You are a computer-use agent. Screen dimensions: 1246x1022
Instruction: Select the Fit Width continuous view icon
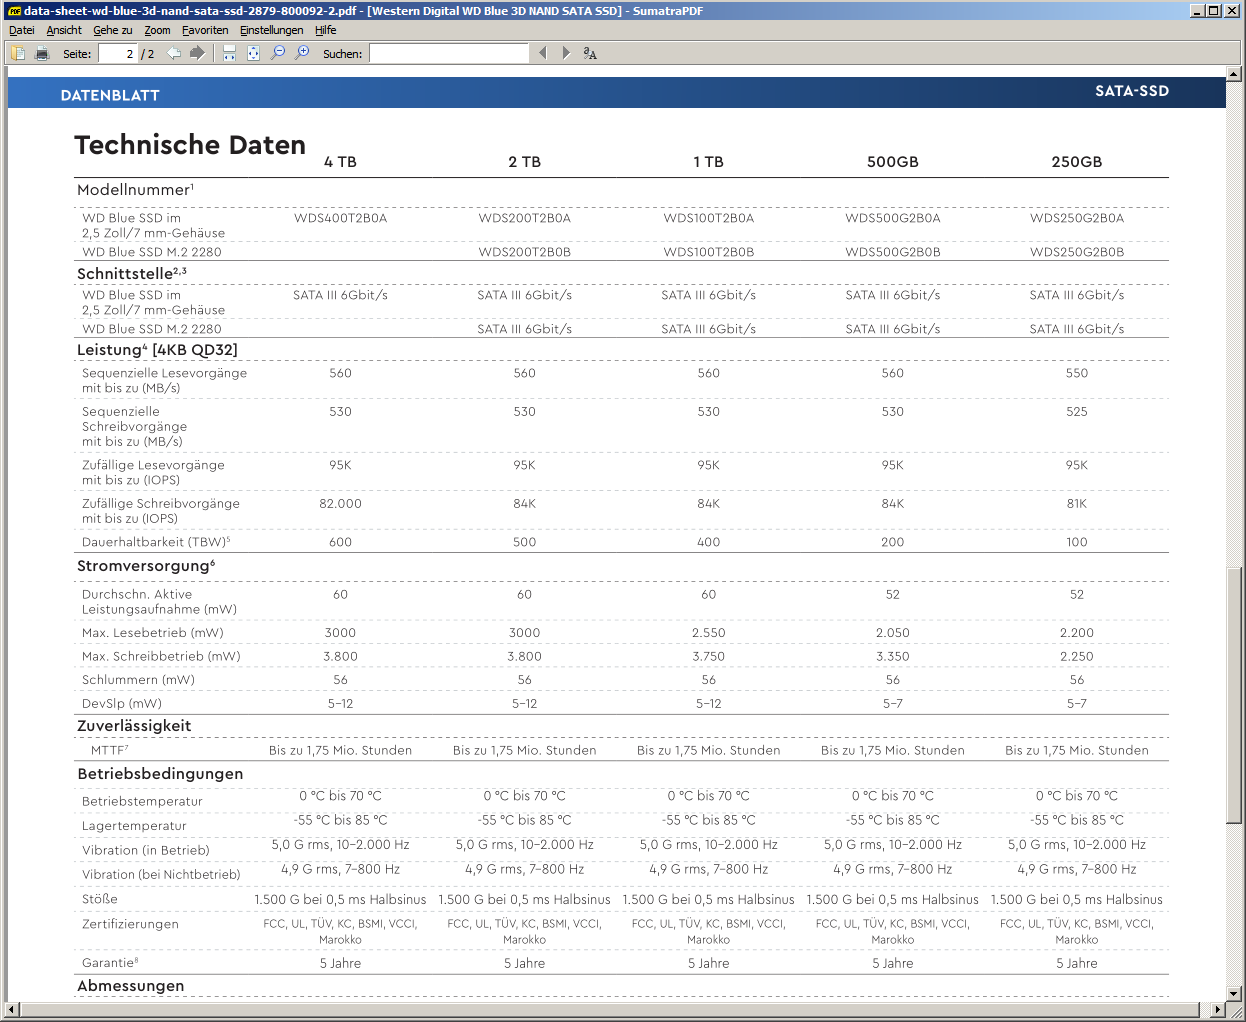pos(229,53)
